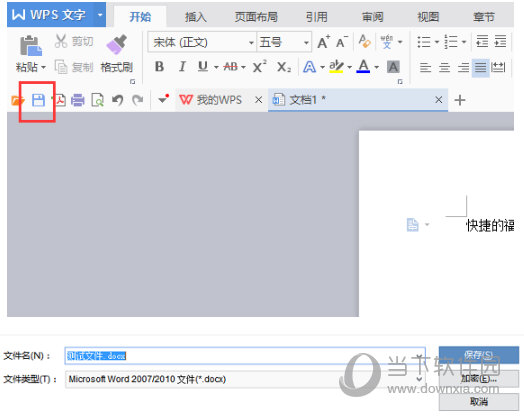Click the Paste clipboard icon
The width and height of the screenshot is (524, 418).
31,45
